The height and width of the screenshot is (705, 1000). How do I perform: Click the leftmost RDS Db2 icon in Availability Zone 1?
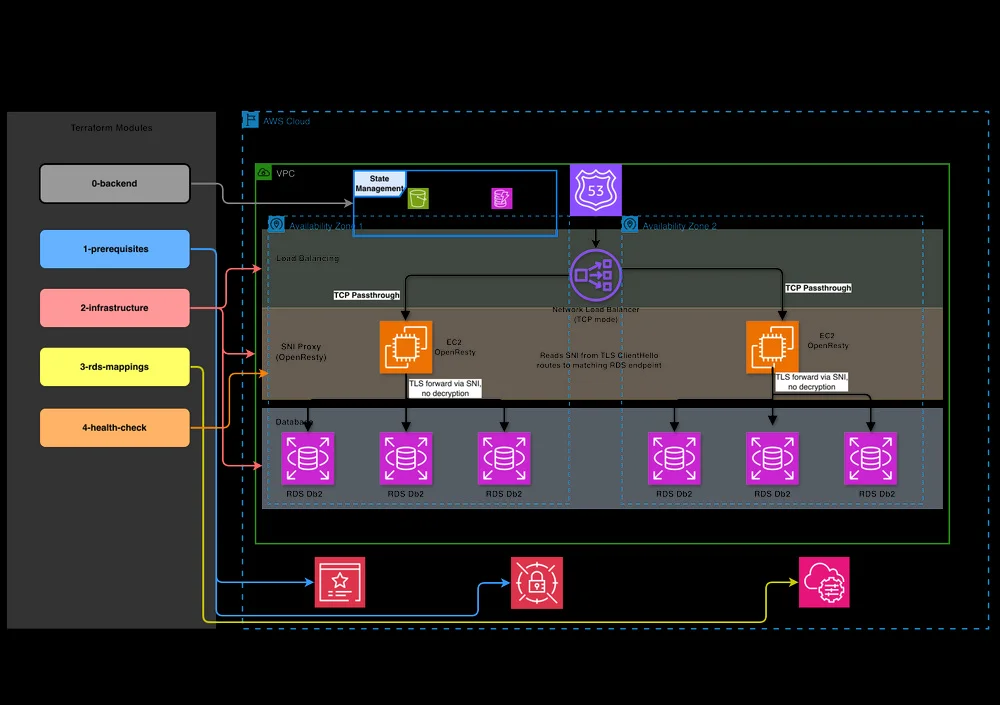click(x=308, y=458)
